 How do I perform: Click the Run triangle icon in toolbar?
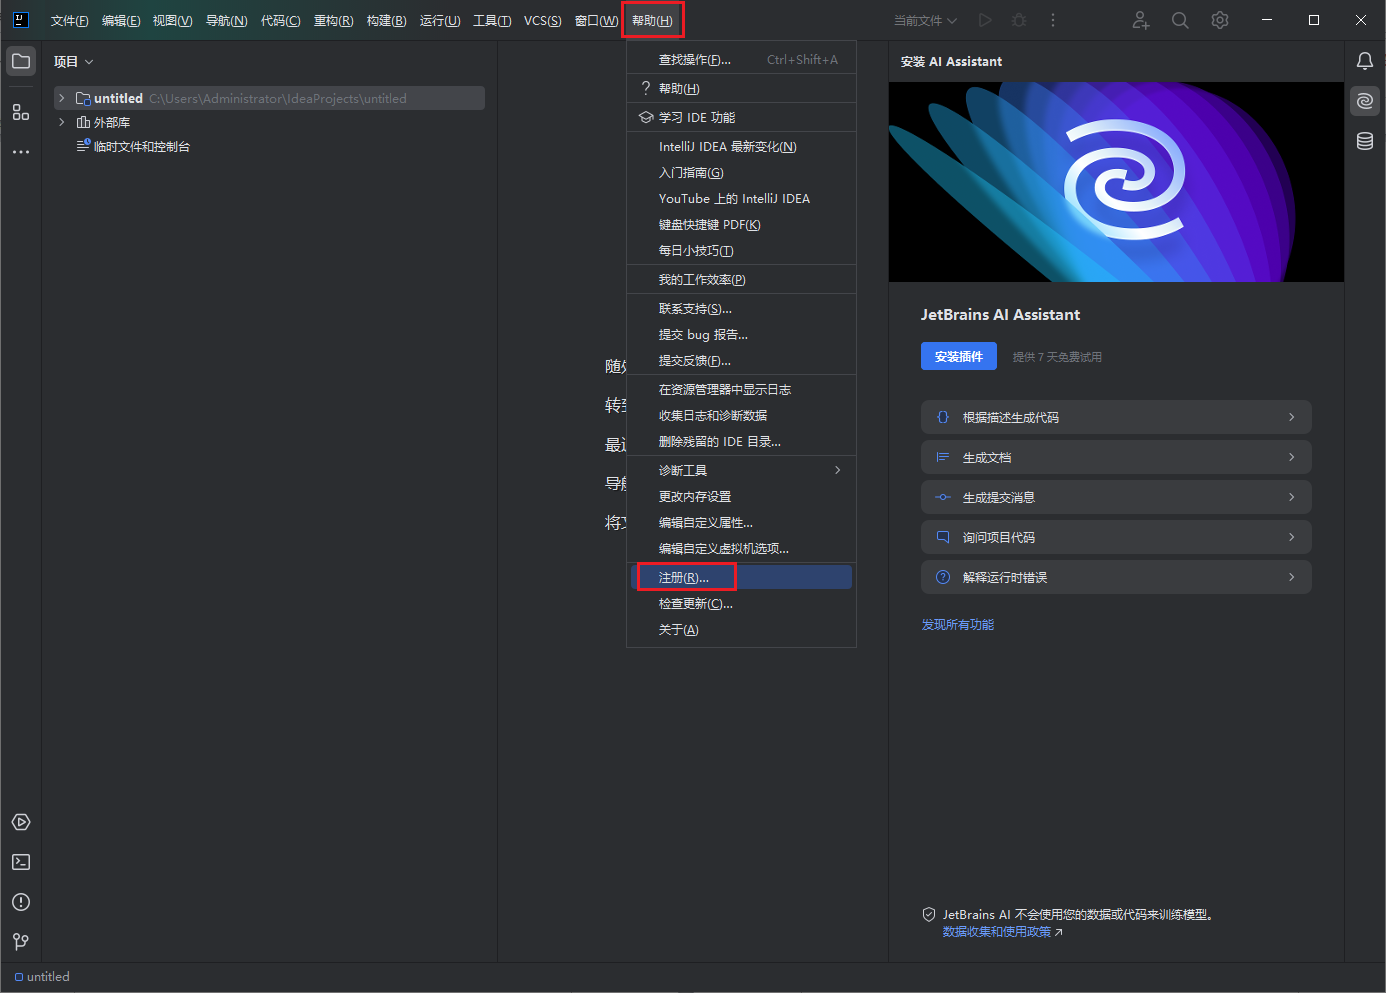(985, 20)
